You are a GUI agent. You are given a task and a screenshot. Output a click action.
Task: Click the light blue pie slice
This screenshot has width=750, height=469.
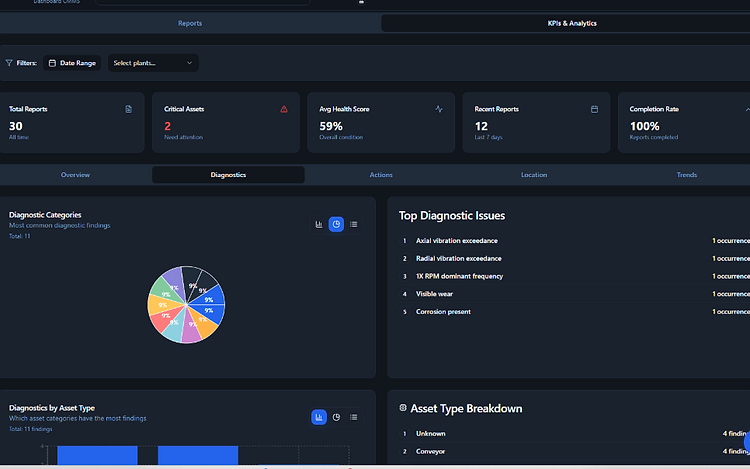pos(174,327)
